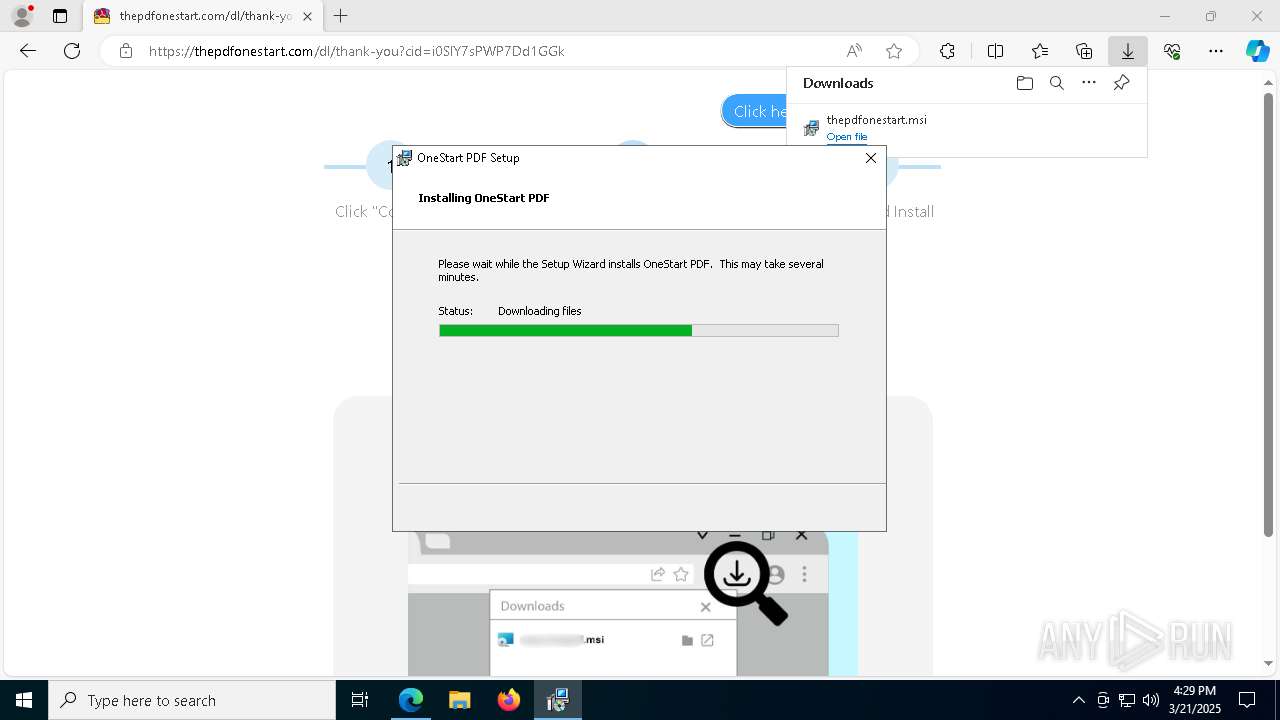This screenshot has height=720, width=1280.
Task: Click the installation progress bar
Action: pyautogui.click(x=639, y=330)
